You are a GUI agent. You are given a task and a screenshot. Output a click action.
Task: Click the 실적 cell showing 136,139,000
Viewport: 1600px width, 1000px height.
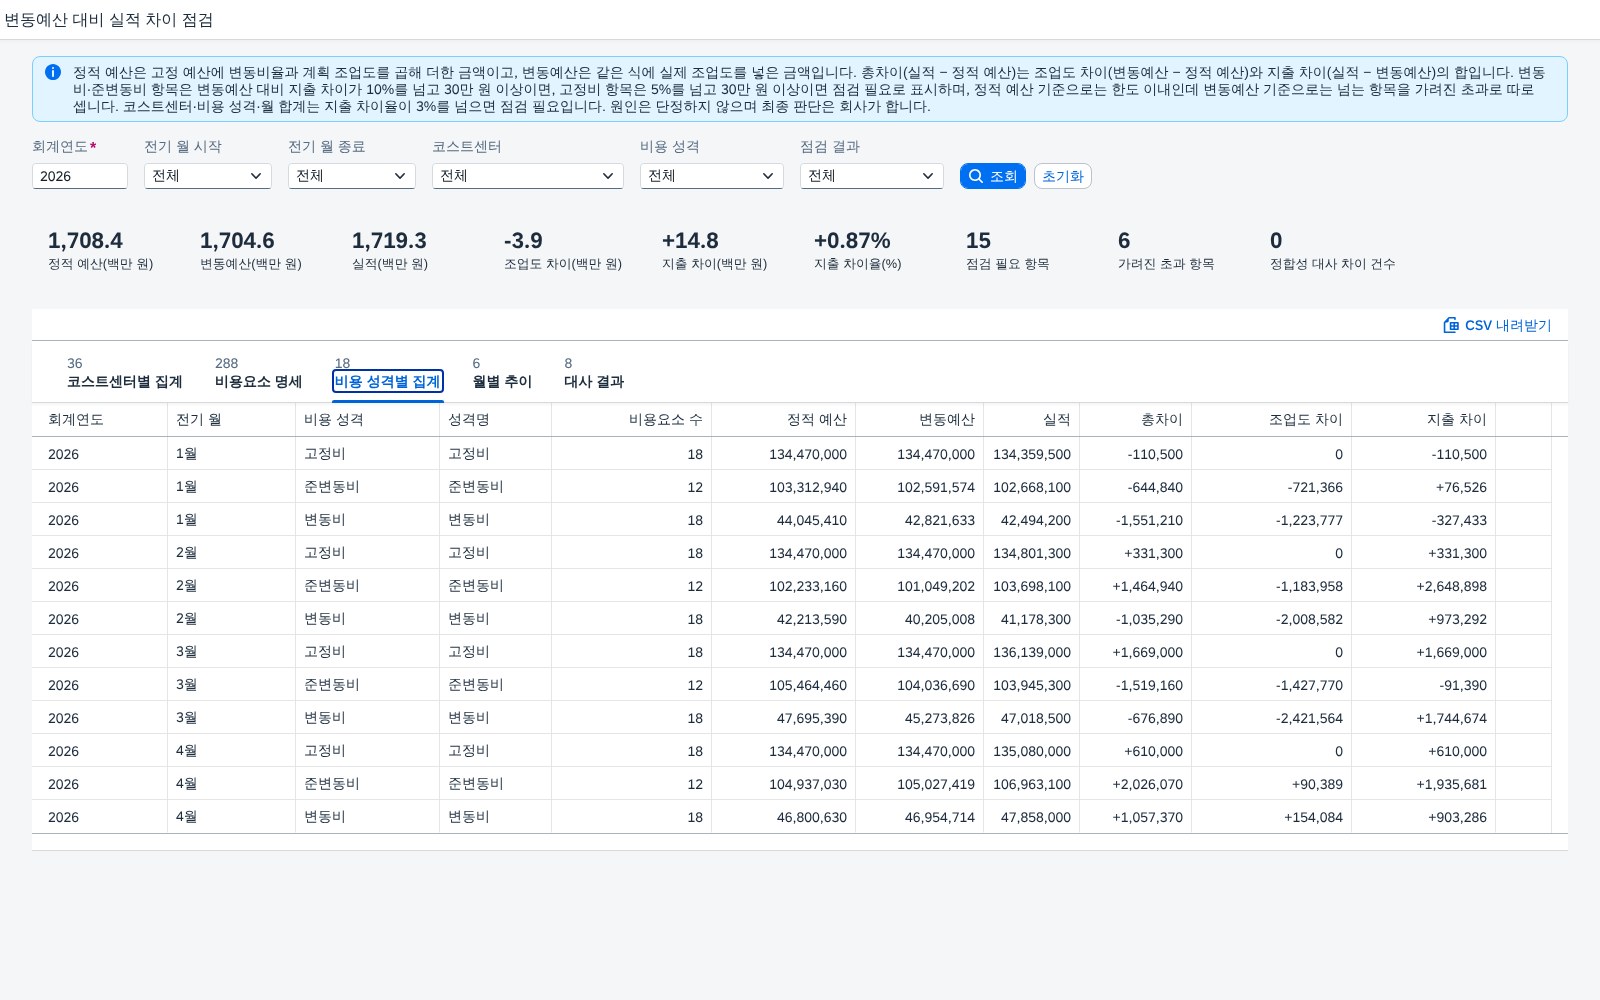point(1032,652)
